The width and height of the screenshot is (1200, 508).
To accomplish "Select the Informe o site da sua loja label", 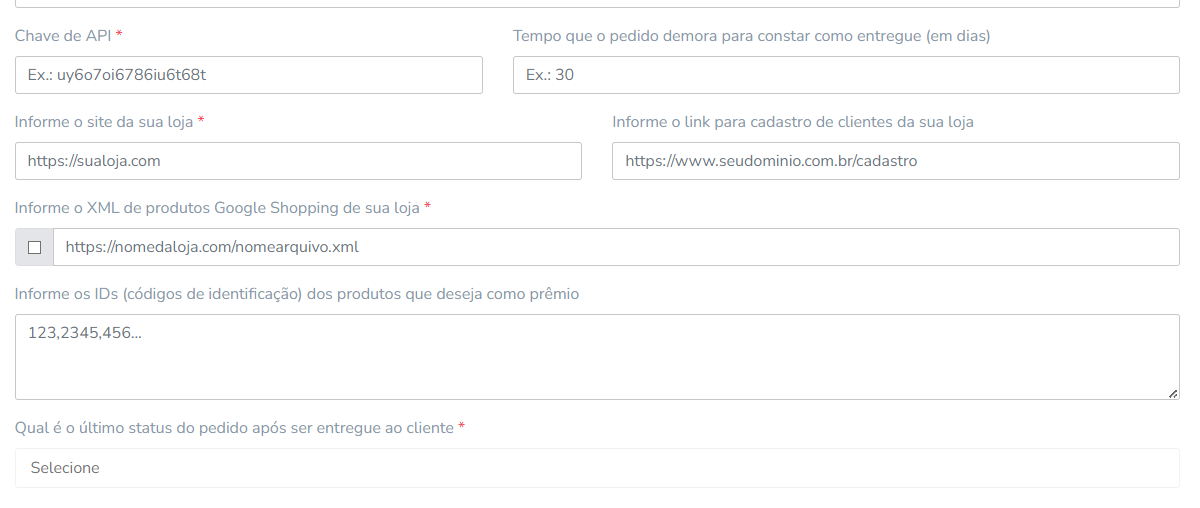I will pyautogui.click(x=104, y=122).
